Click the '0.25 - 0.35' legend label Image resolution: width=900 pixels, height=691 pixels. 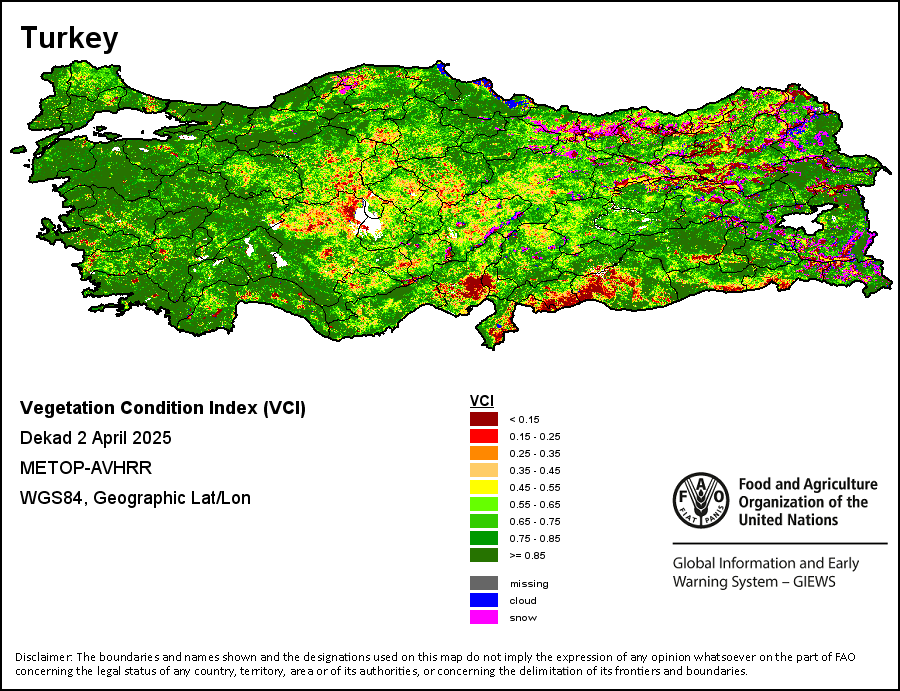pyautogui.click(x=535, y=453)
